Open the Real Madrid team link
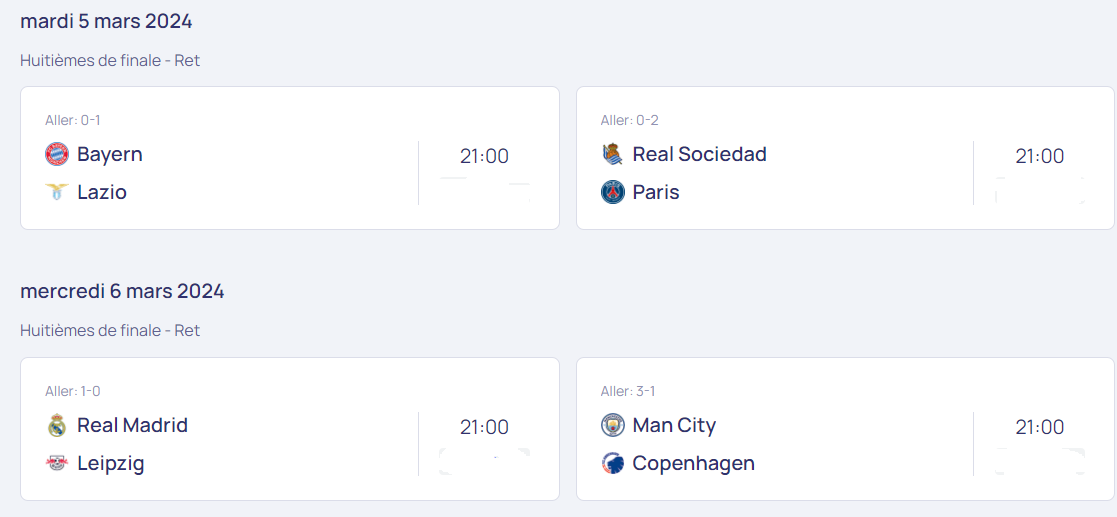Image resolution: width=1117 pixels, height=517 pixels. coord(133,425)
